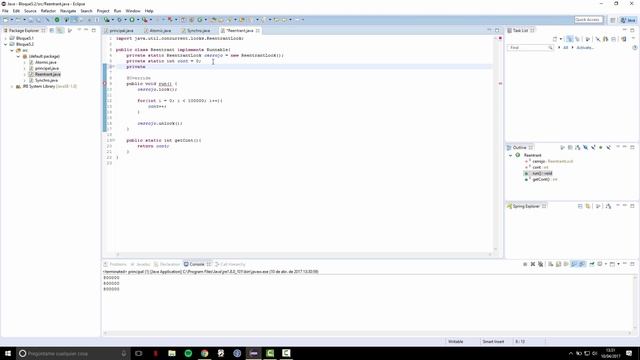Select the Java perspective button

[628, 20]
